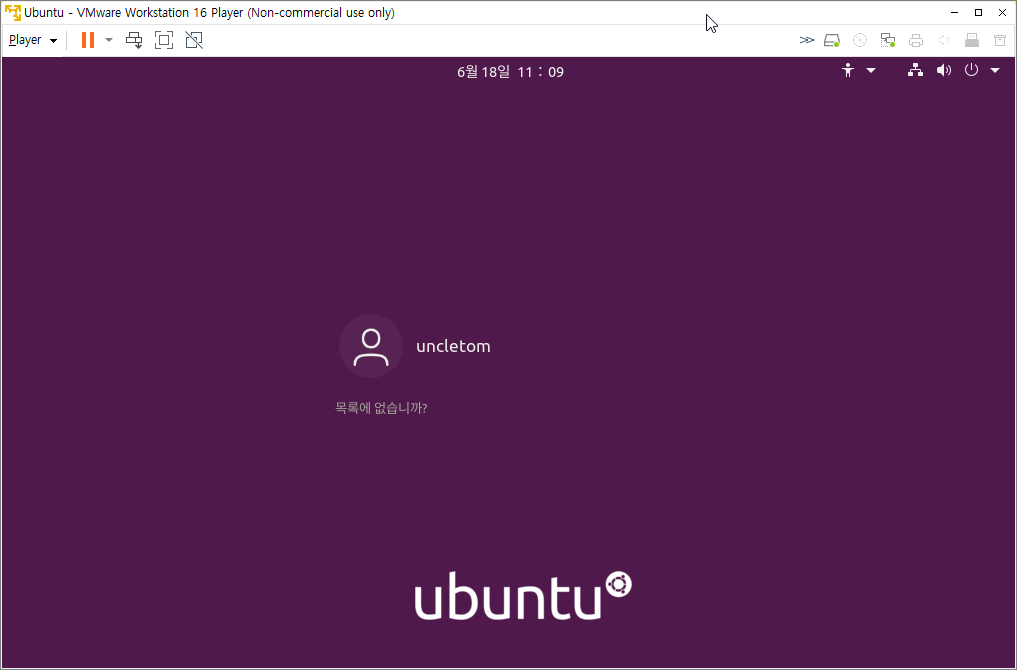The width and height of the screenshot is (1017, 670).
Task: Toggle Unity mode icon
Action: coord(194,40)
